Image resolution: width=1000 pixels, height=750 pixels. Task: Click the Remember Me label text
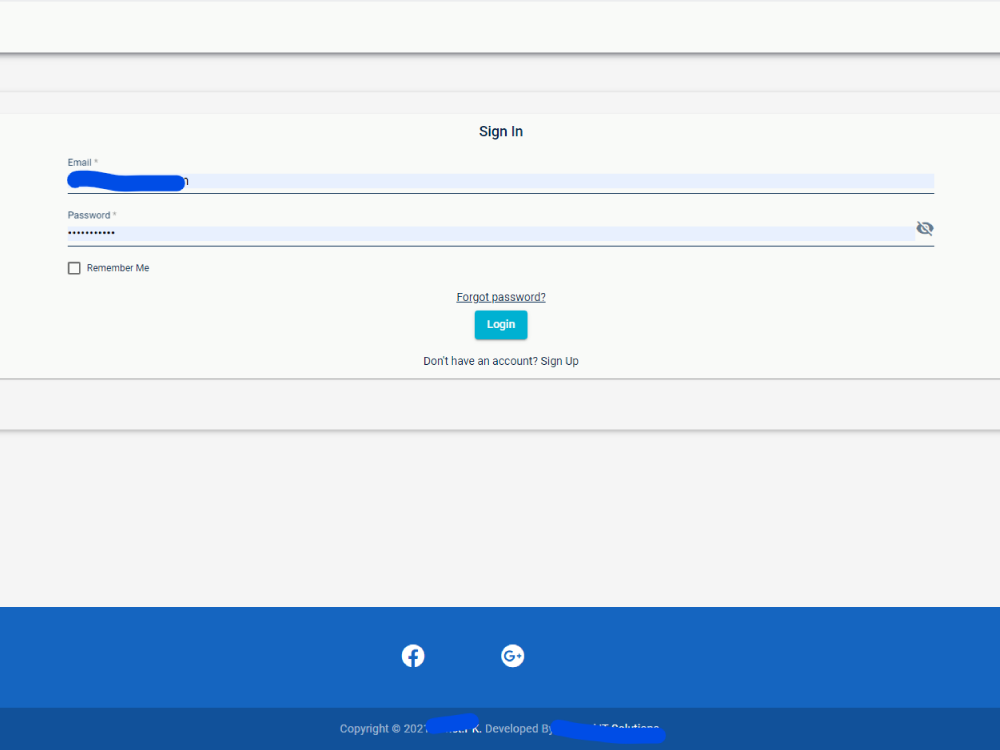(118, 268)
